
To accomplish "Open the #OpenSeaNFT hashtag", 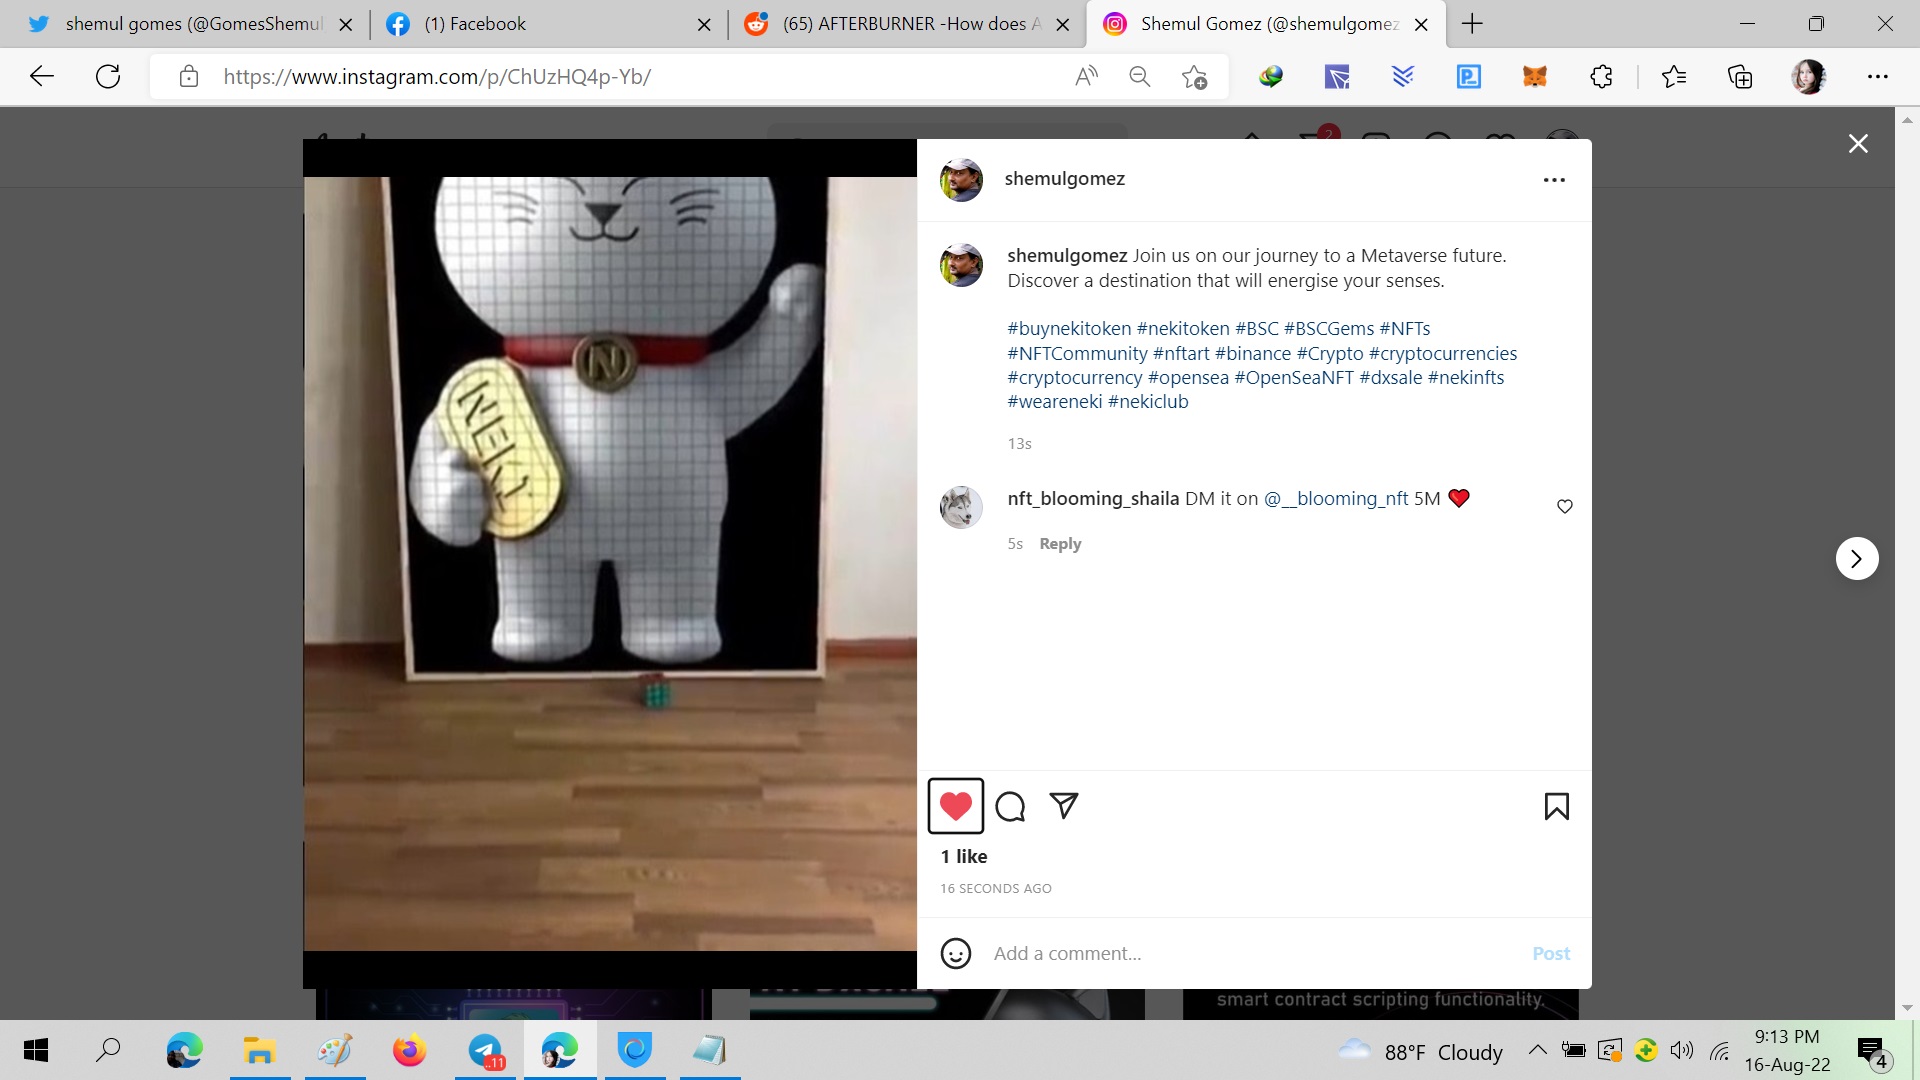I will click(1294, 378).
